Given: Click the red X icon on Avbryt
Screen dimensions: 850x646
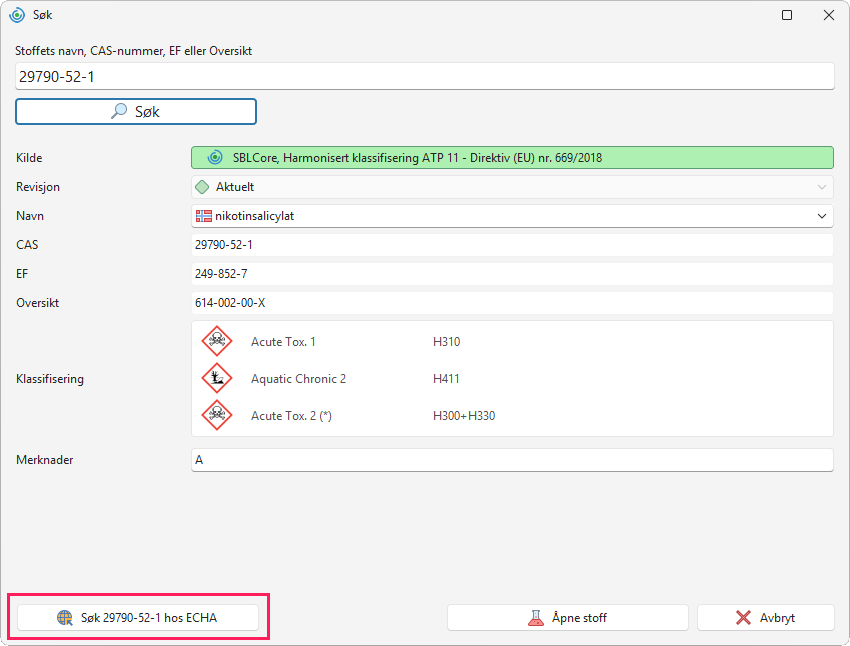Looking at the screenshot, I should pyautogui.click(x=743, y=618).
